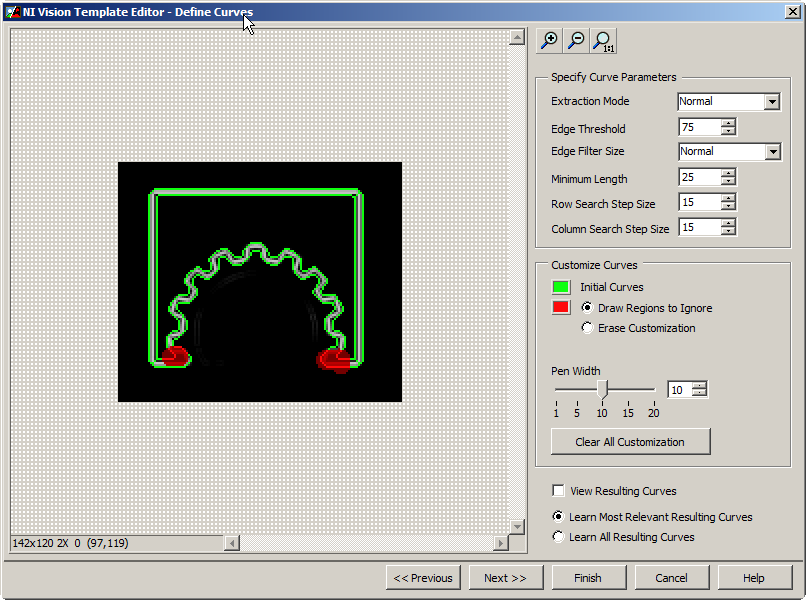Cancel the template editor dialog

coord(672,577)
